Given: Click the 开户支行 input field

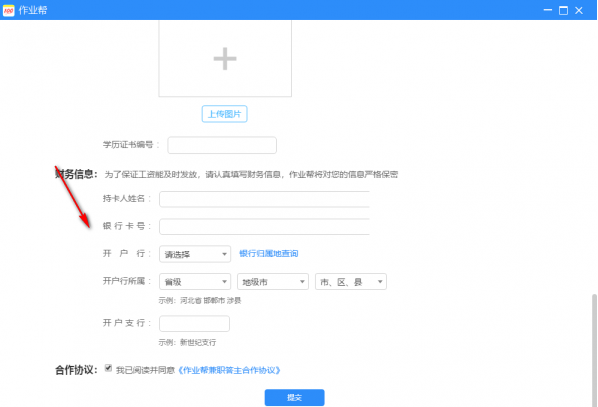Looking at the screenshot, I should coord(195,323).
